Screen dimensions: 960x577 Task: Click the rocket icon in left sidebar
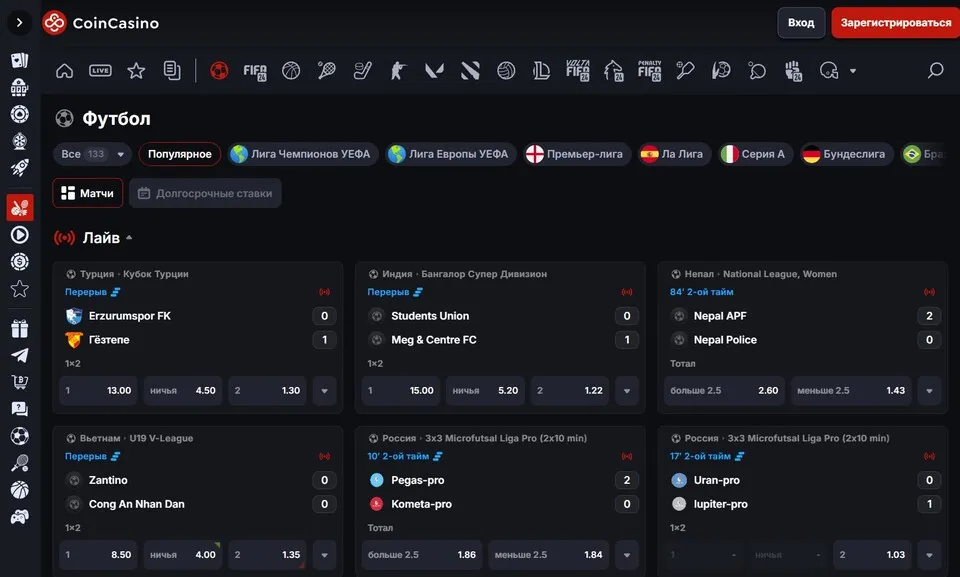pos(19,168)
